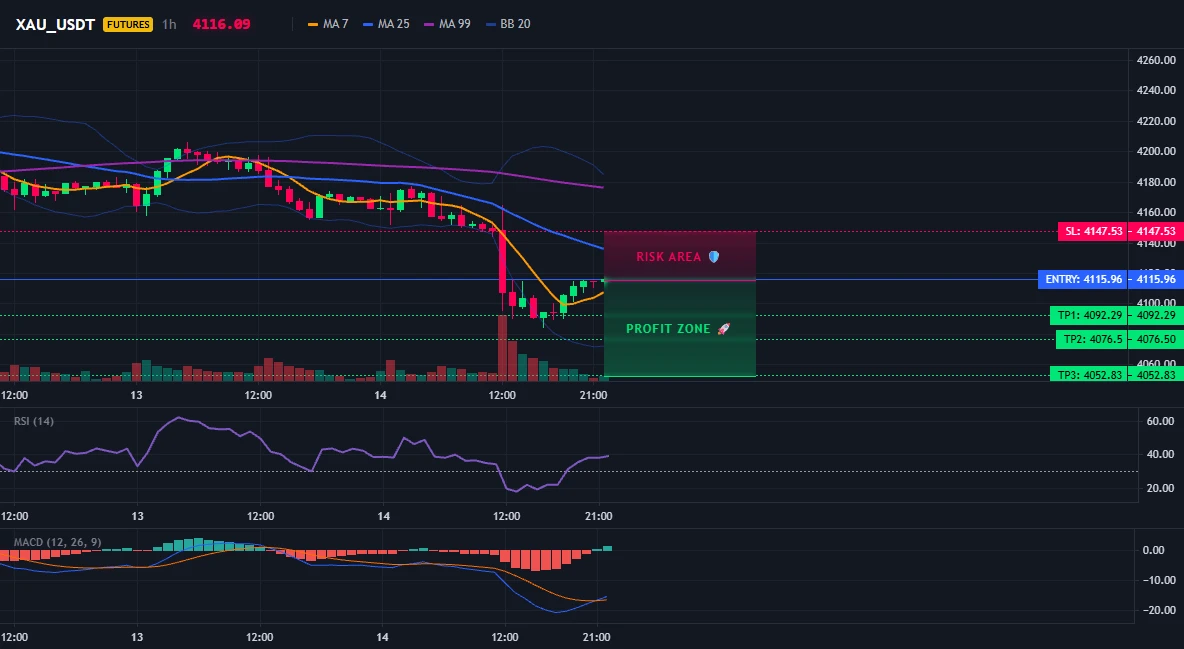
Task: Click the -10.00 MACD axis label
Action: (x=1158, y=580)
